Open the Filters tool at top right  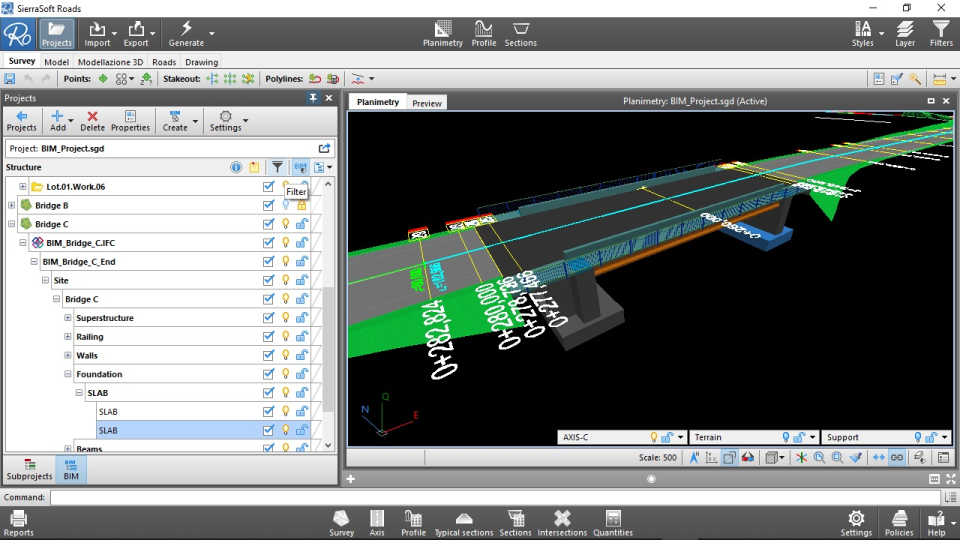[941, 33]
